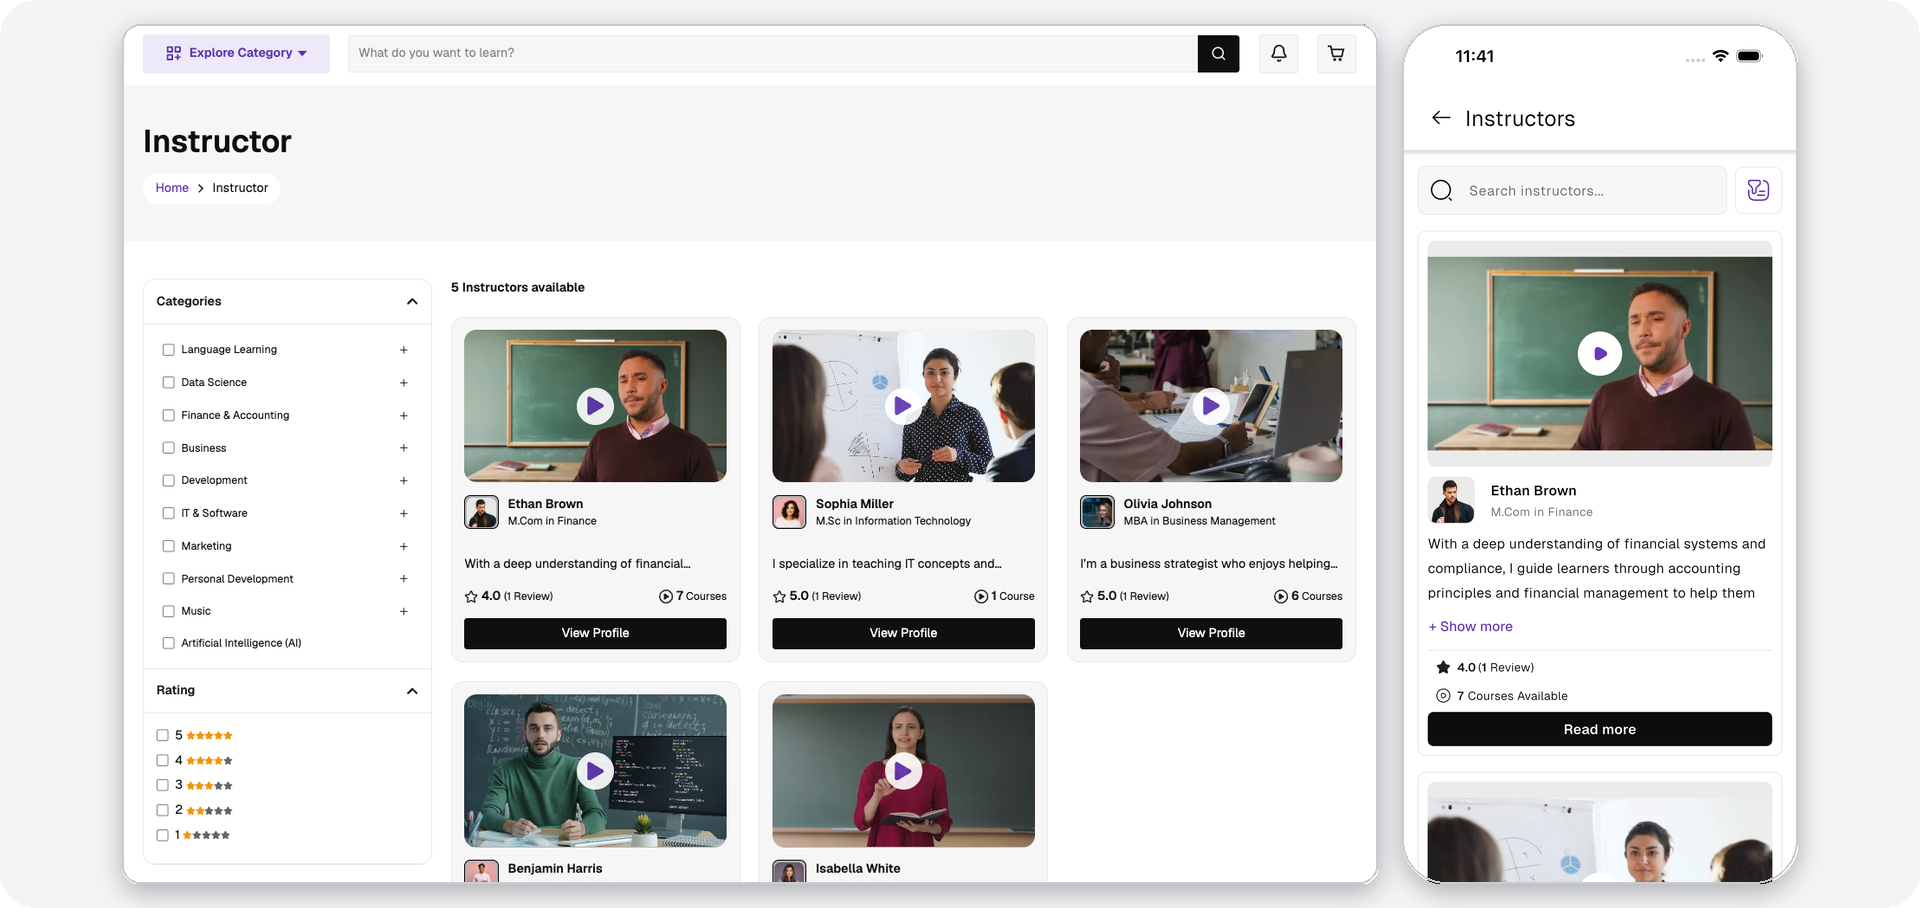Check the Data Science category
Screen dimensions: 1920x908
click(x=168, y=383)
